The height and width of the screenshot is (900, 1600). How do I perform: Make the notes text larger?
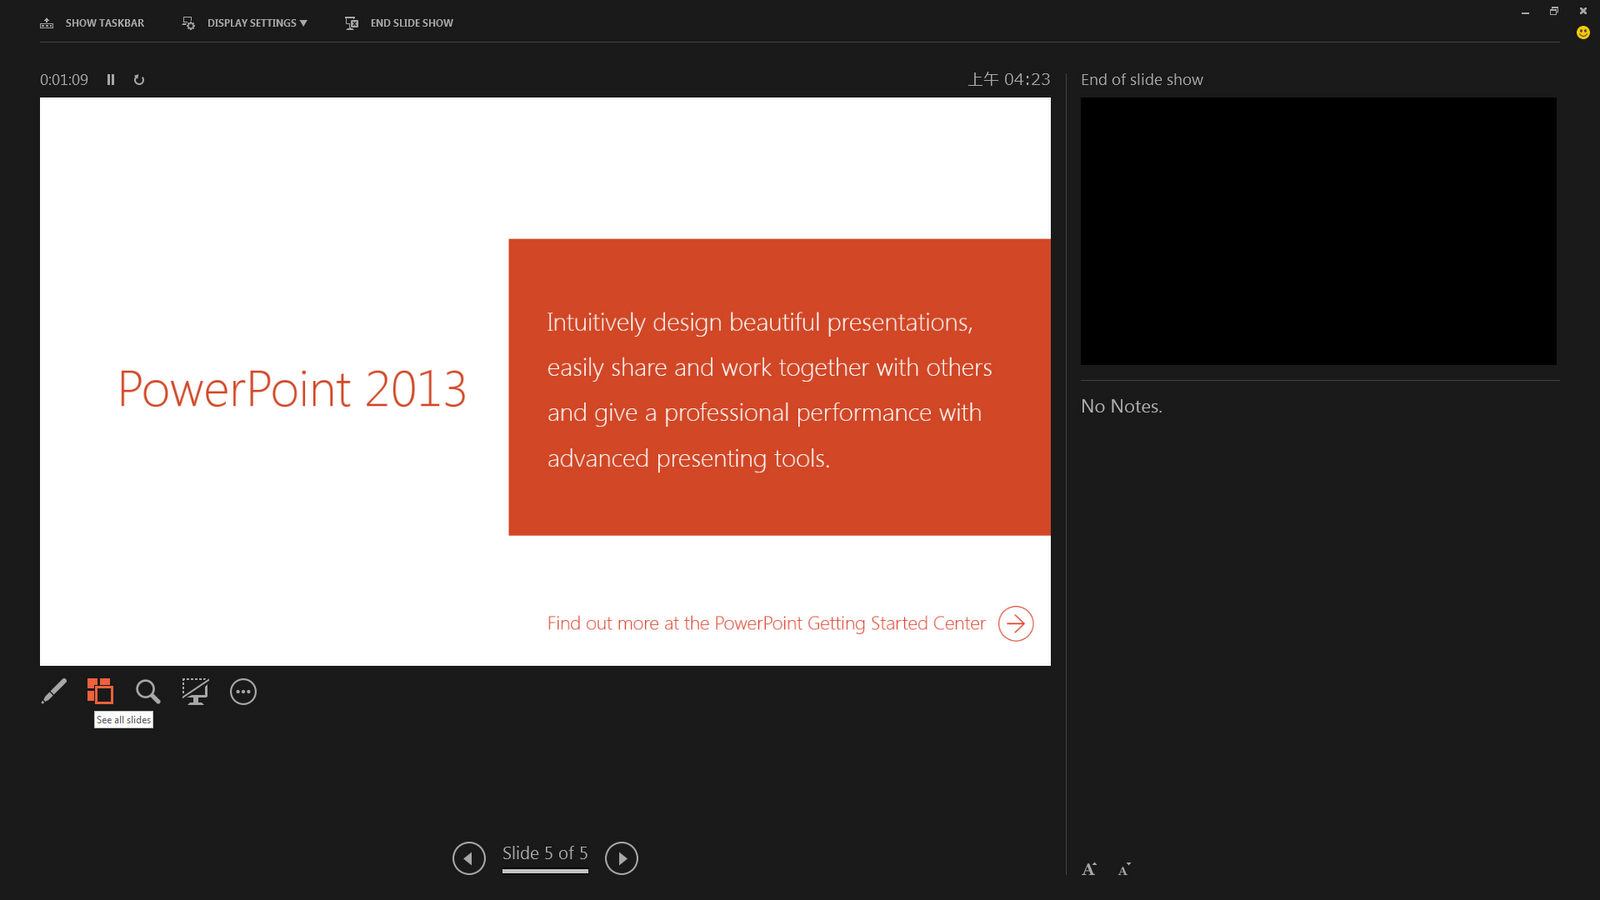(1089, 869)
